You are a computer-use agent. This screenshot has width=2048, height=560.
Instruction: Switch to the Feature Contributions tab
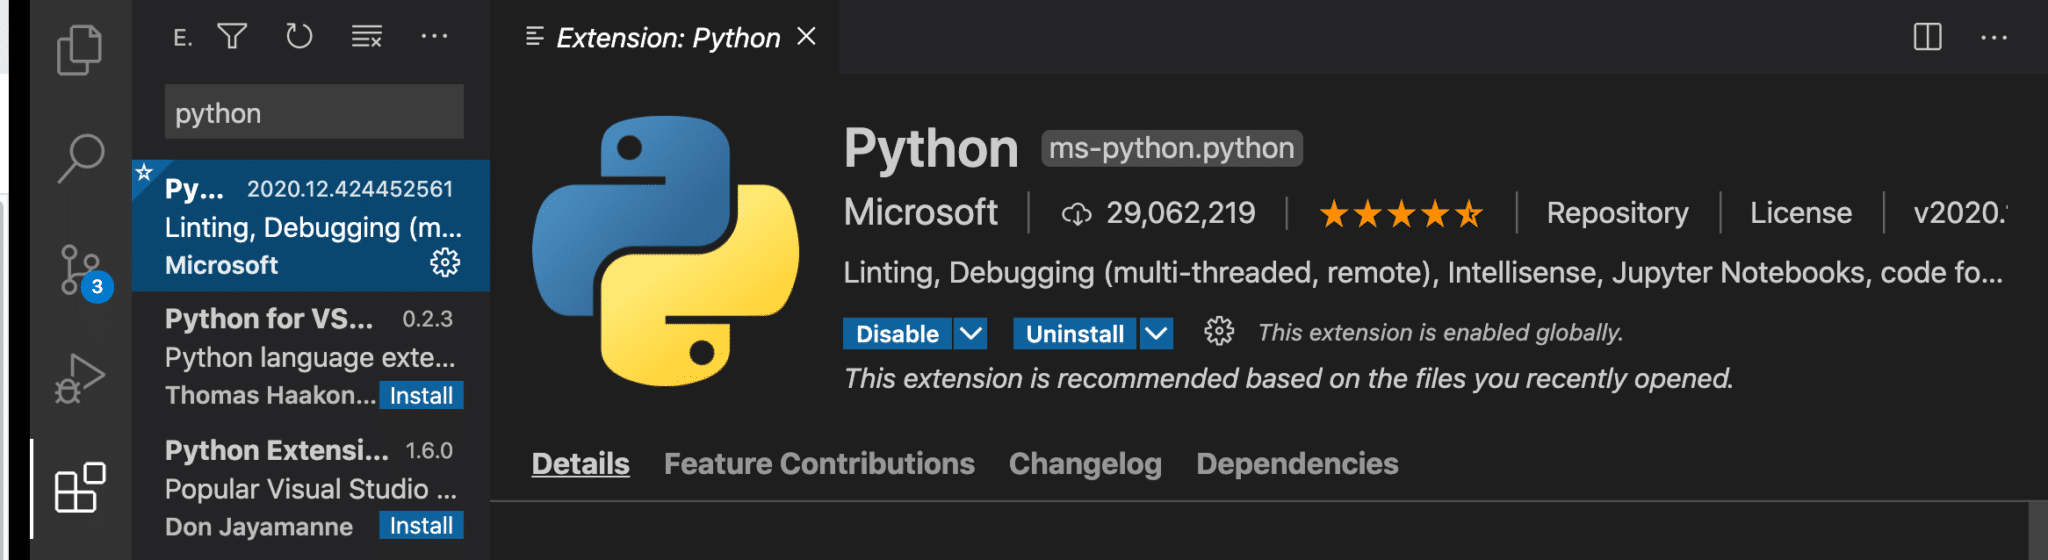[819, 464]
